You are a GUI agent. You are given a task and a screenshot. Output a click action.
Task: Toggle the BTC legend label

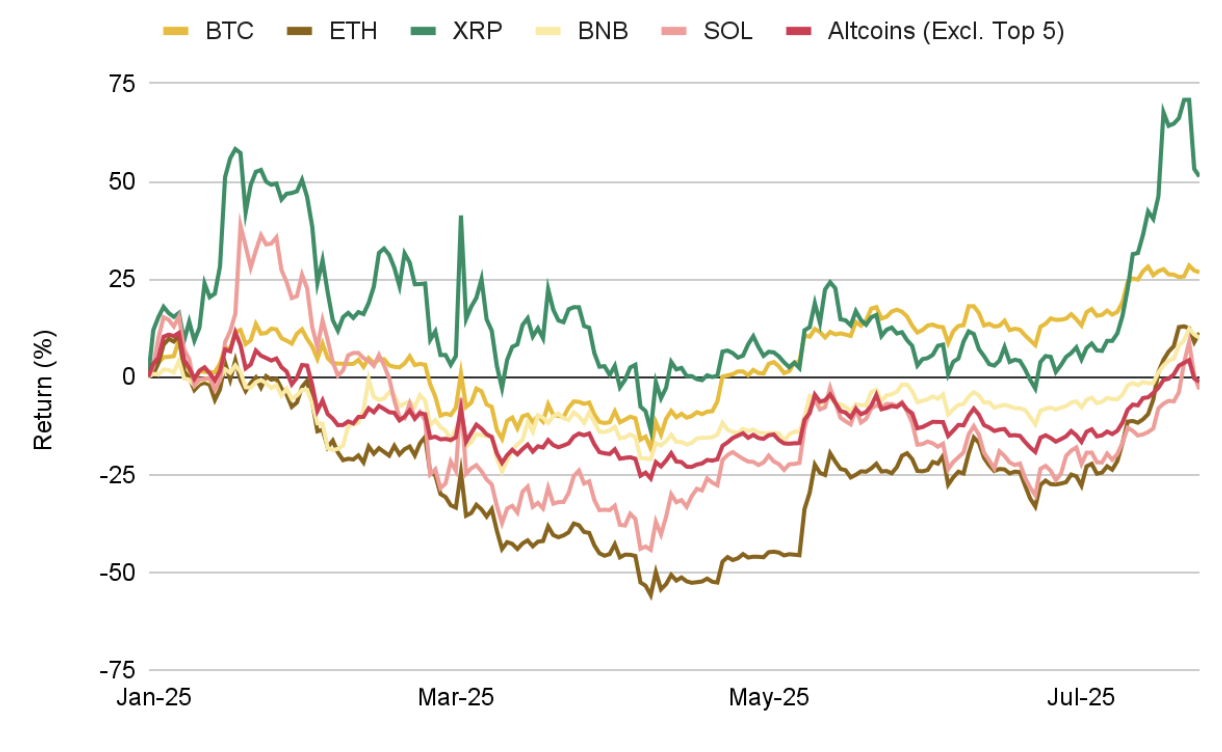pos(229,31)
